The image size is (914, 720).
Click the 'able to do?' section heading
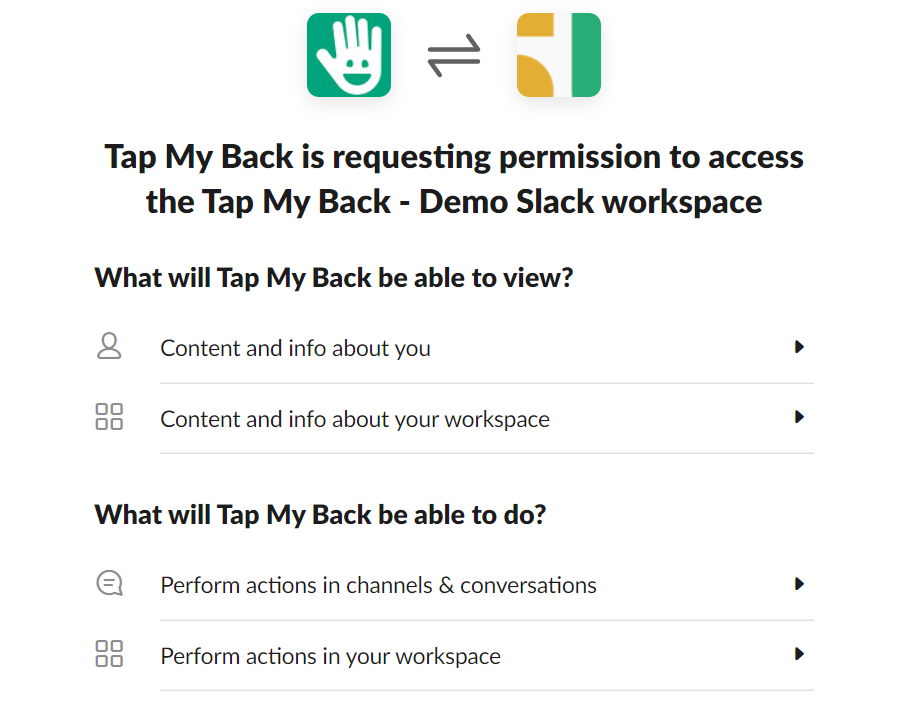(x=320, y=515)
